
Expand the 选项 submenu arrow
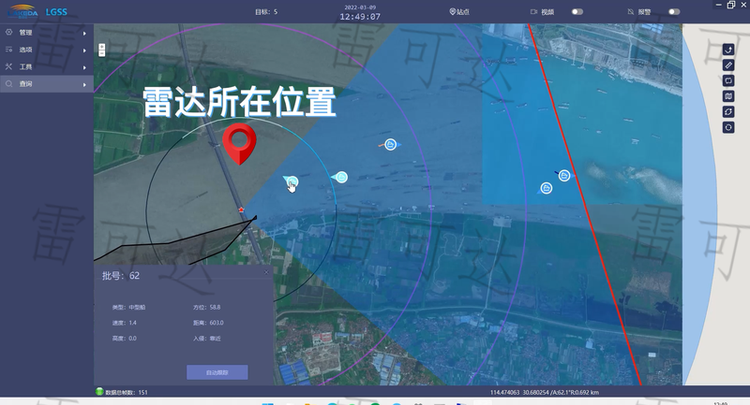(85, 50)
